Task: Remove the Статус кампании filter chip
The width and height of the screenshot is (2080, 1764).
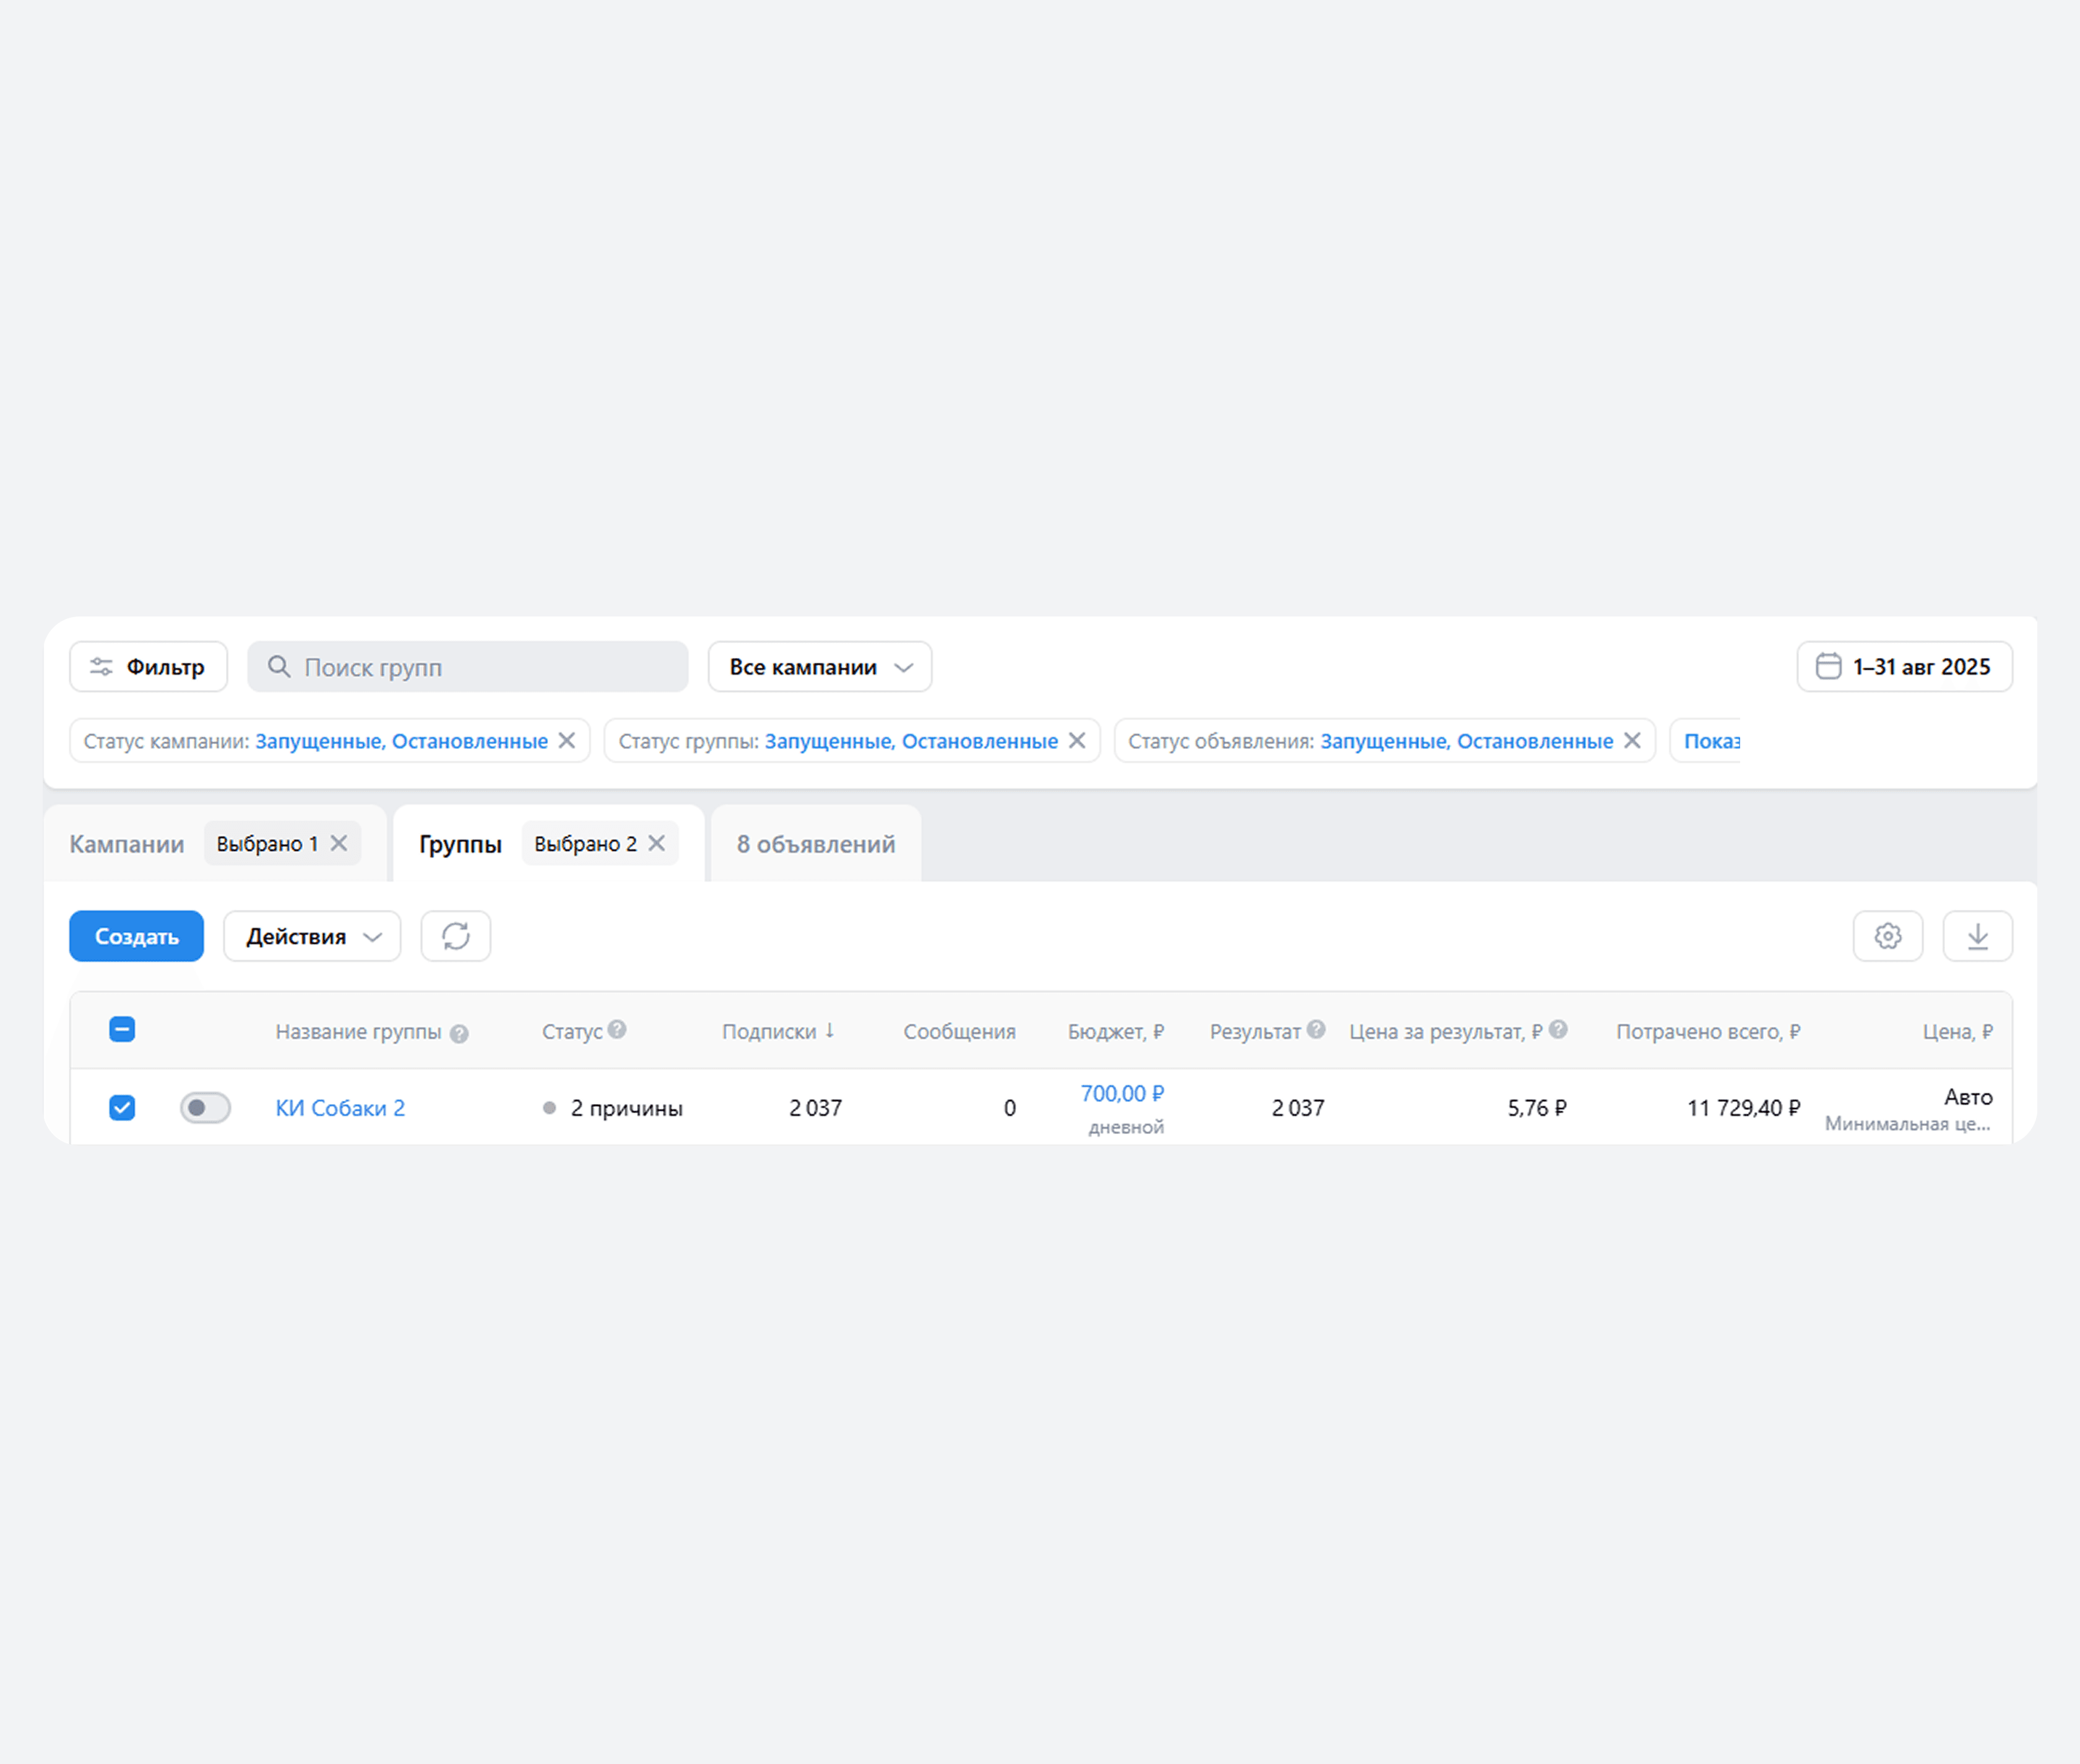Action: point(567,741)
